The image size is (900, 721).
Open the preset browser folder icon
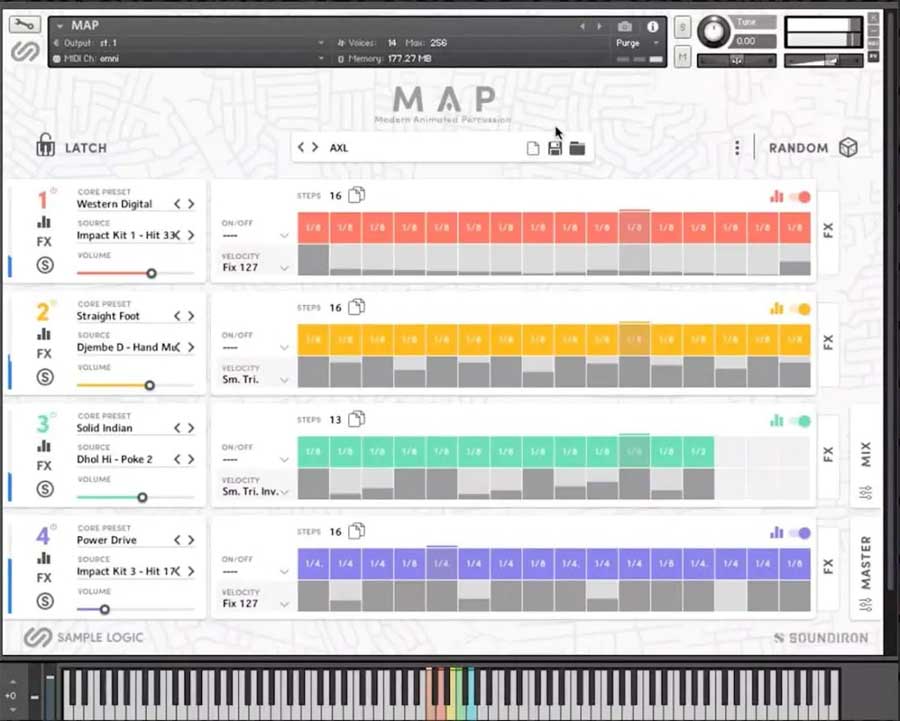pos(577,149)
